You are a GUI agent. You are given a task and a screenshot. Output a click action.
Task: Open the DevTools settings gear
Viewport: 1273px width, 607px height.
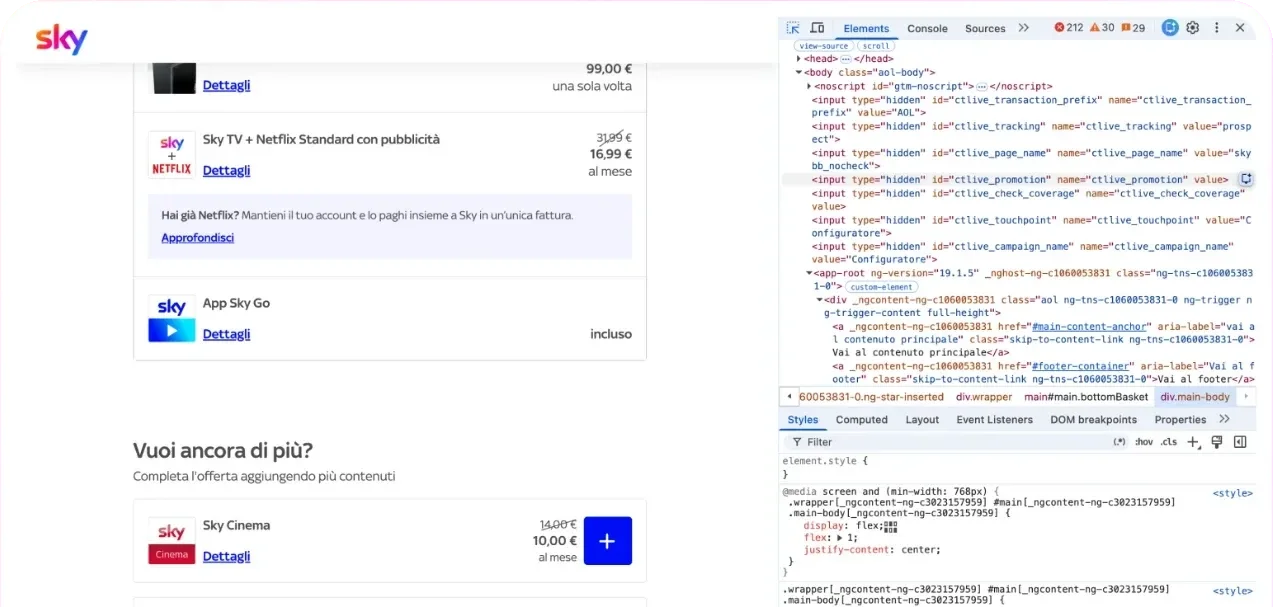1192,28
